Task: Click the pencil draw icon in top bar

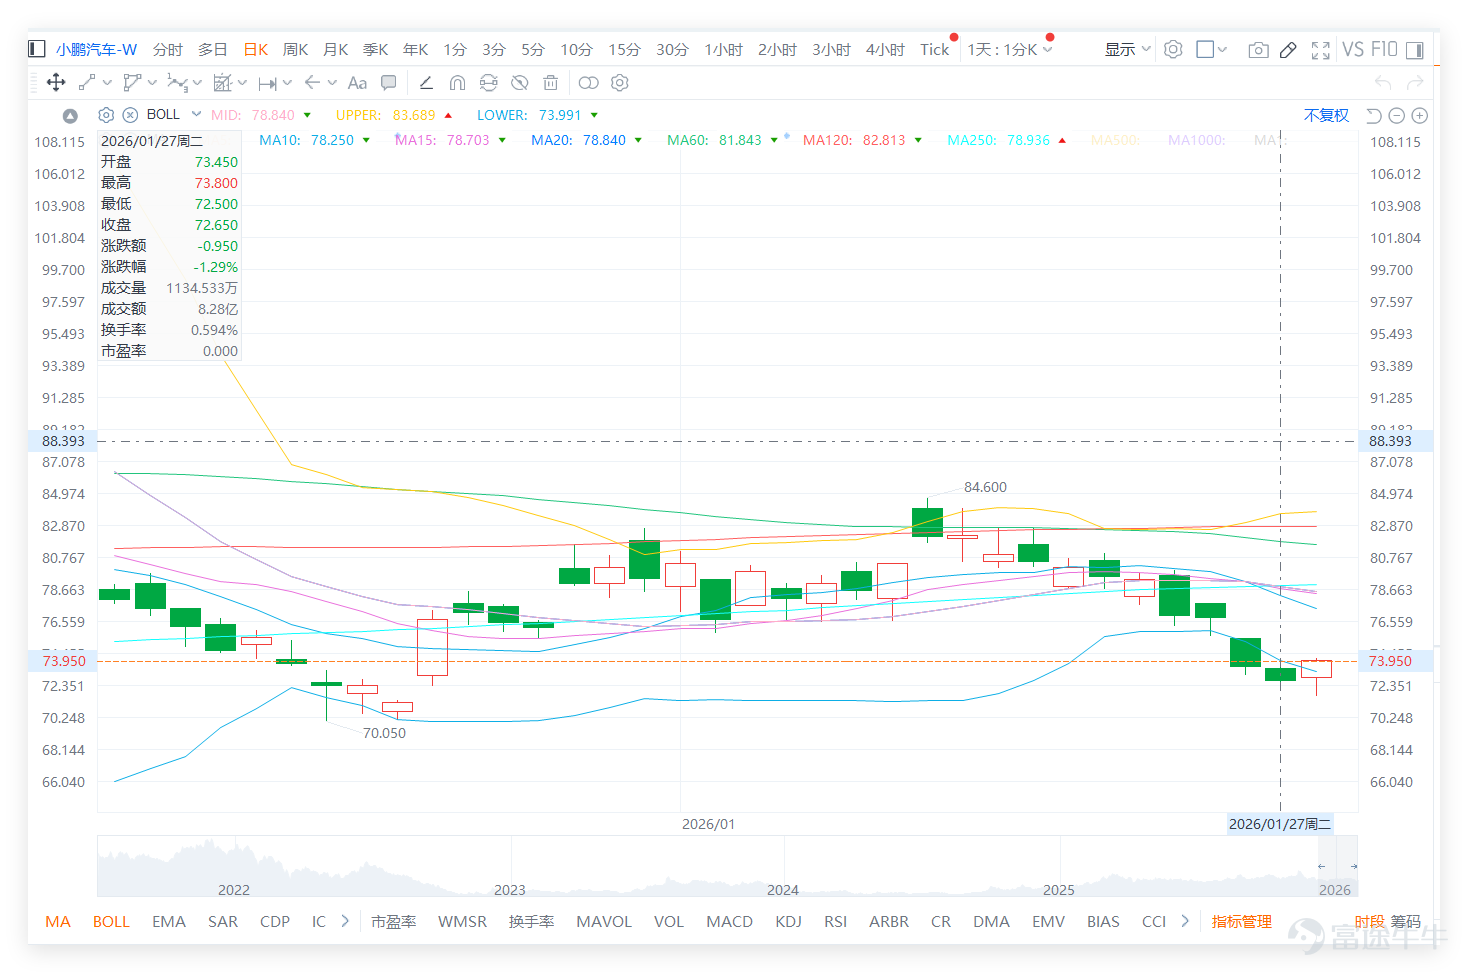Action: point(1289,49)
